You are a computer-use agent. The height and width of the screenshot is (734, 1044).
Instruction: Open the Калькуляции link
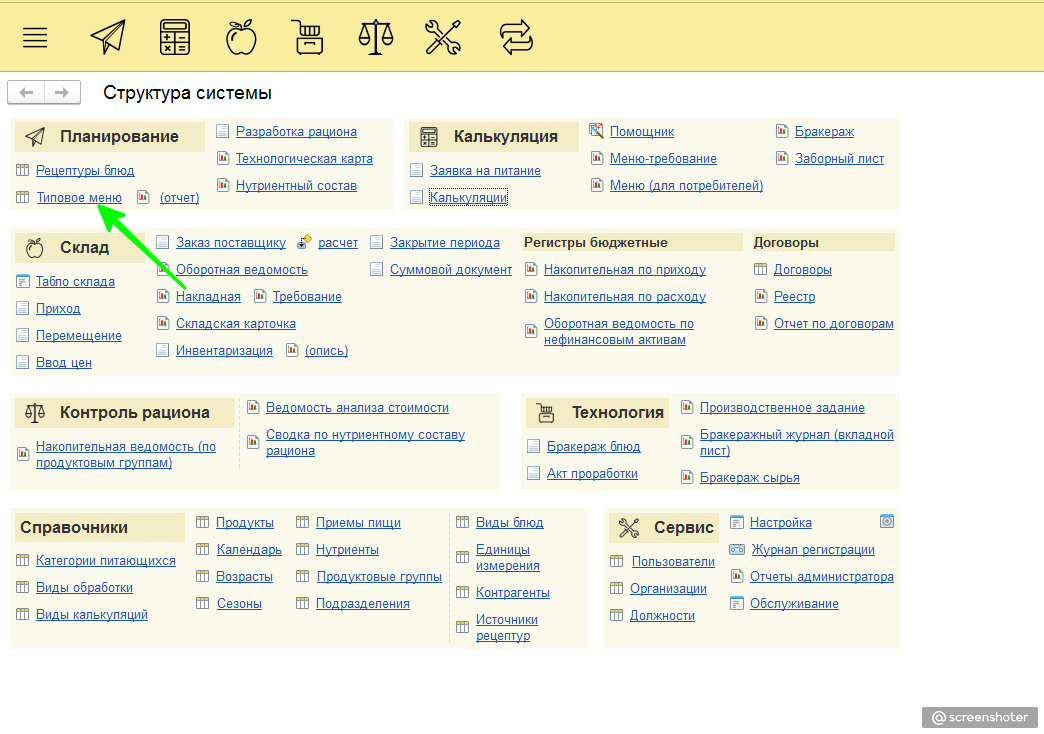[x=468, y=198]
